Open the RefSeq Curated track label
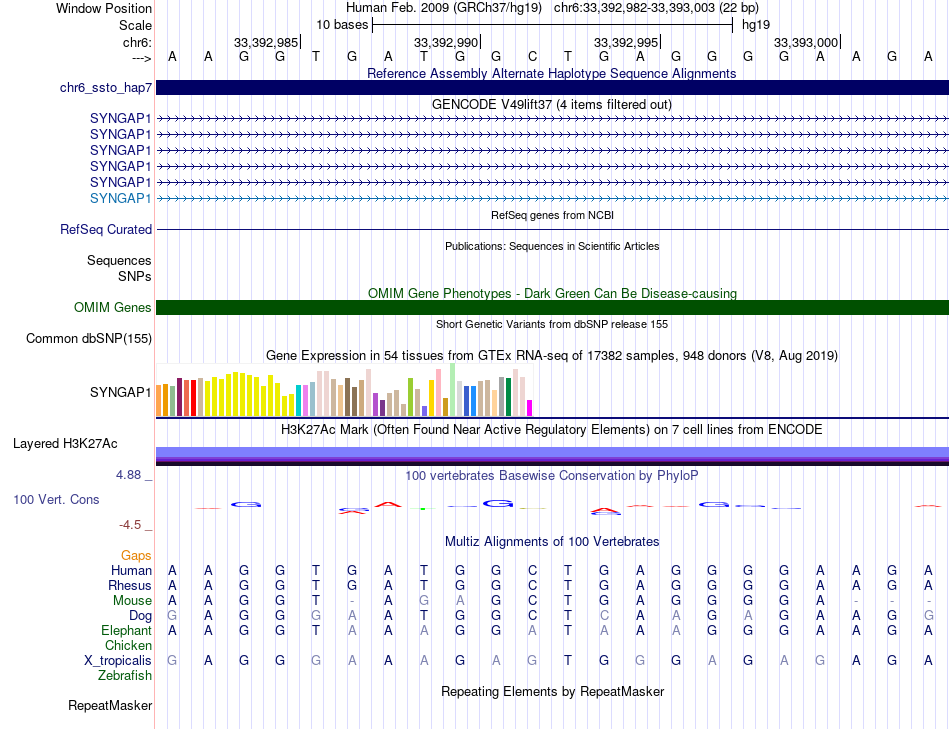The image size is (950, 729). [106, 230]
